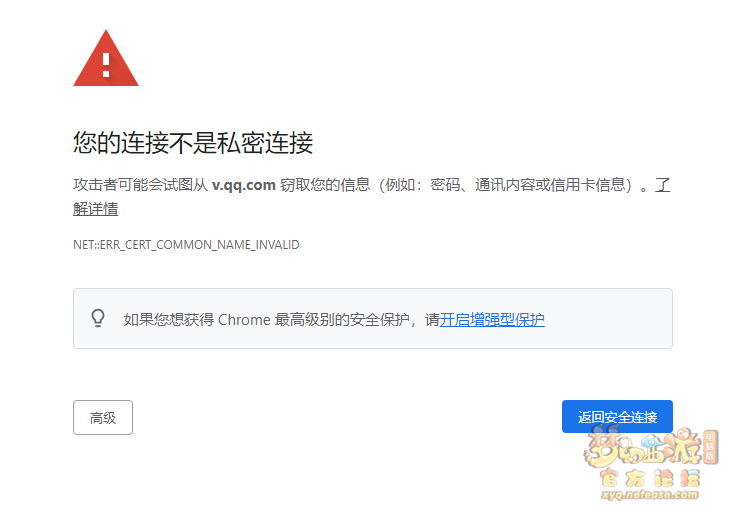Click the 如果您想获得 text in the tip box
The image size is (730, 507).
[x=169, y=319]
